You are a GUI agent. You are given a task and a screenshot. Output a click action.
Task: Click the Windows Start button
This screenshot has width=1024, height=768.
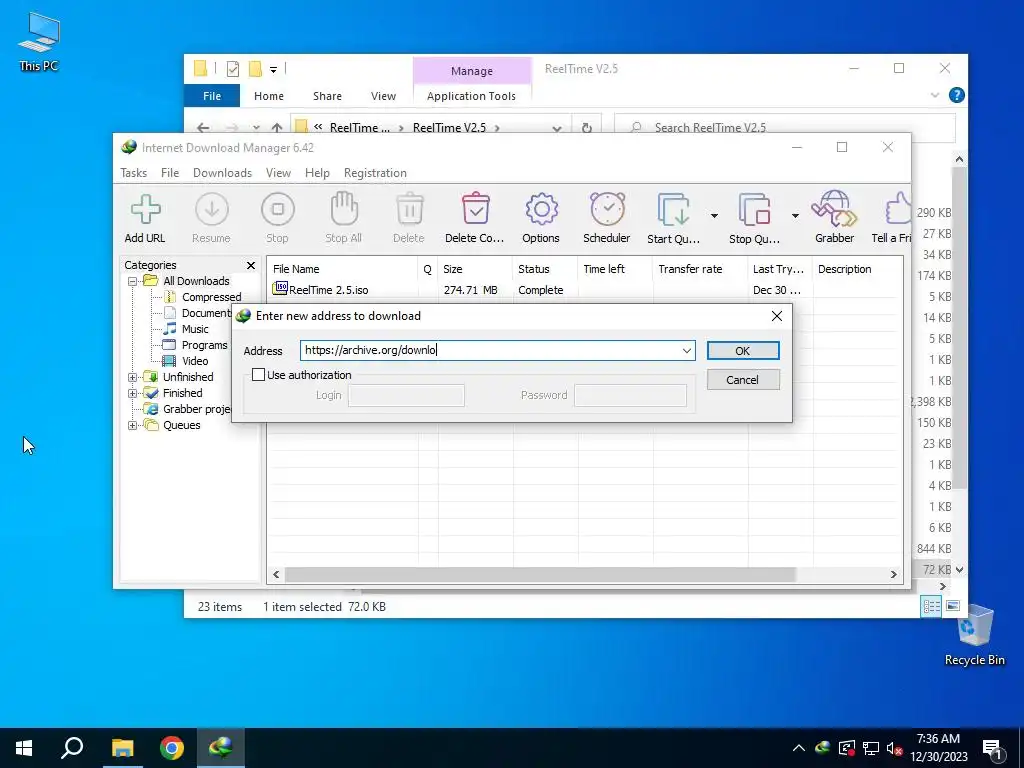click(24, 748)
